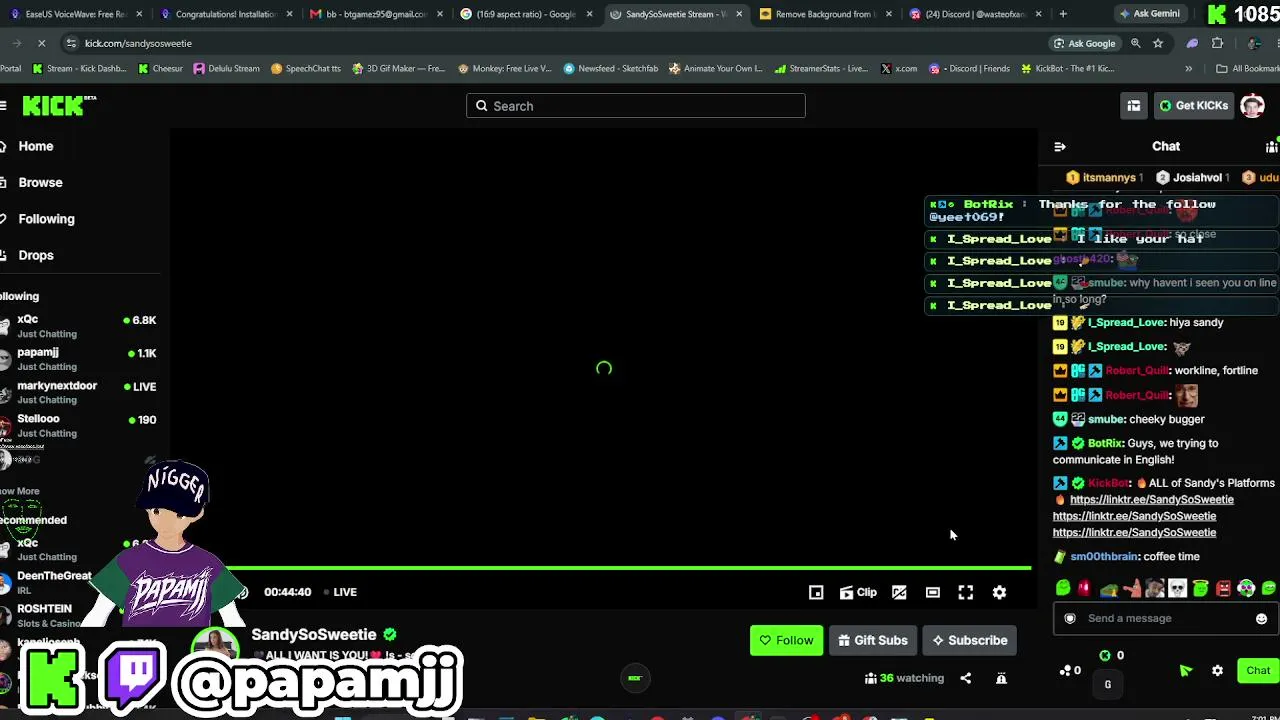Send chat with green Chat button
Viewport: 1280px width, 720px height.
pyautogui.click(x=1258, y=670)
